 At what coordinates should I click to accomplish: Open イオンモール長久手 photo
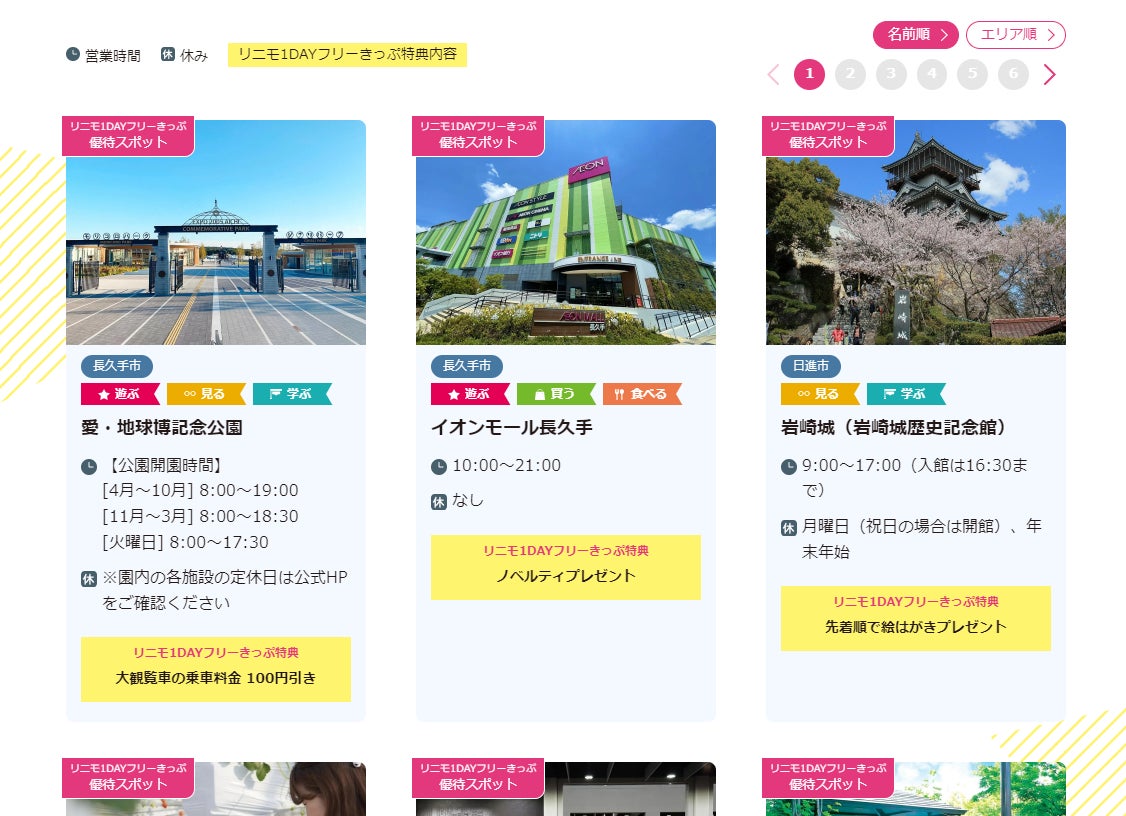[x=566, y=233]
